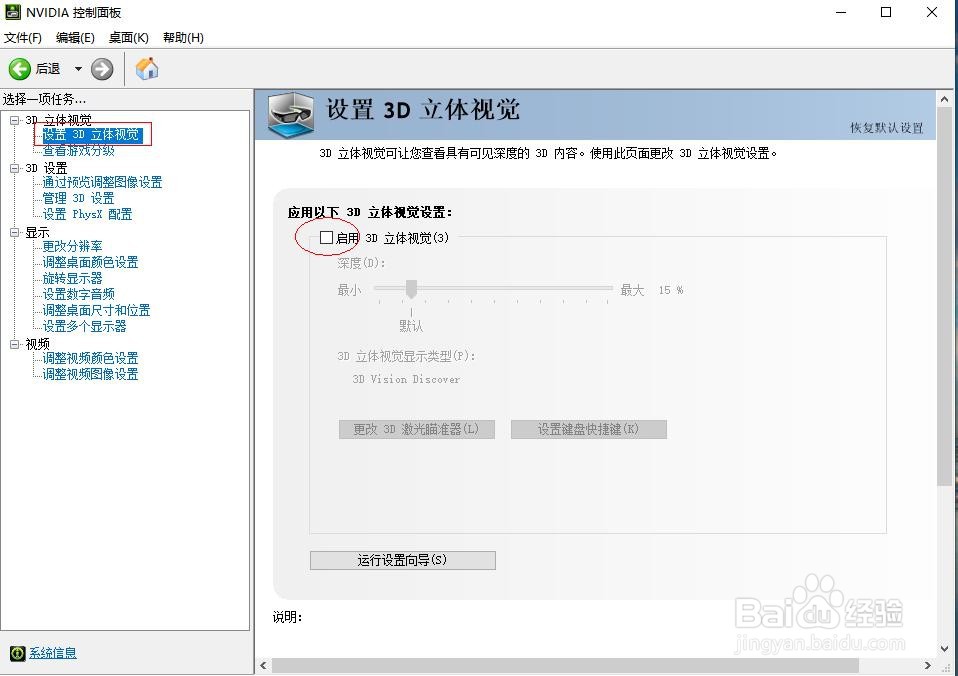
Task: Select 调整视频图像设置 item
Action: click(x=90, y=374)
